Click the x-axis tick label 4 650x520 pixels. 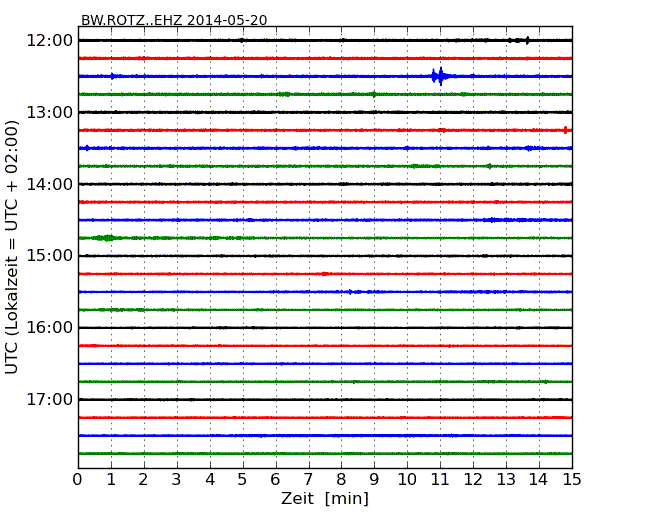pyautogui.click(x=210, y=479)
